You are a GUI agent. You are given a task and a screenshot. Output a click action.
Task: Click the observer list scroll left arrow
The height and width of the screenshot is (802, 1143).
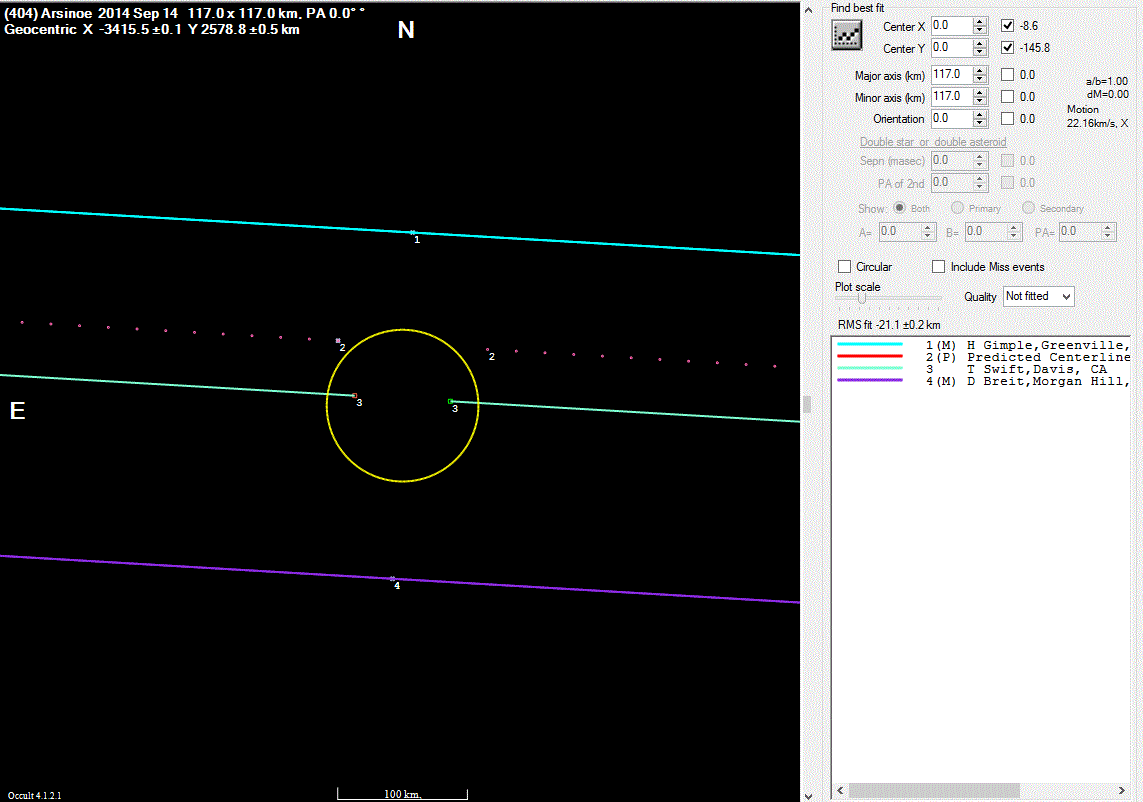click(840, 790)
